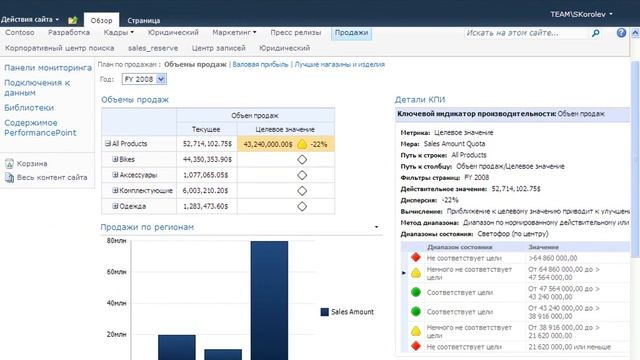Open the TEAM\SKorolev user menu

click(581, 14)
